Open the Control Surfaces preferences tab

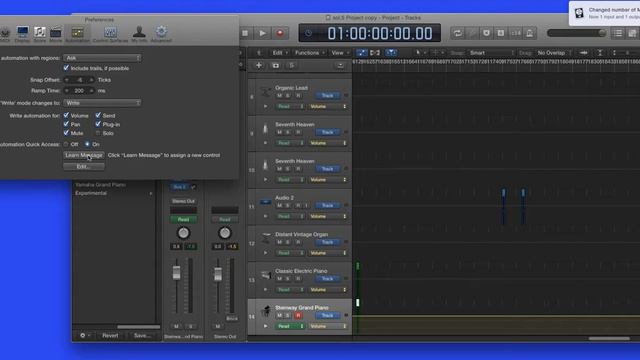pos(110,33)
